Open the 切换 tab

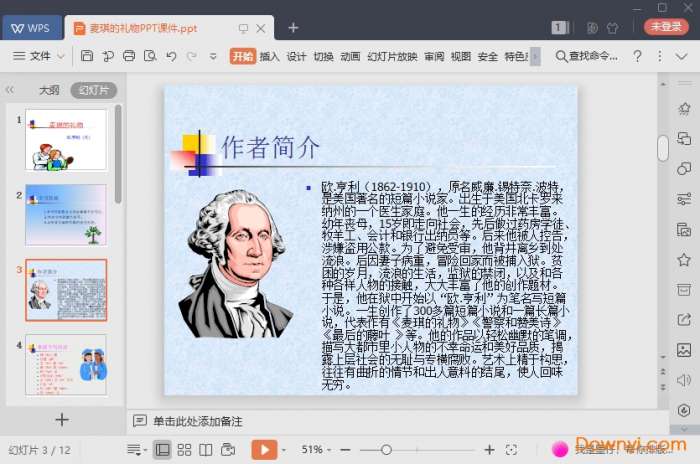point(323,56)
